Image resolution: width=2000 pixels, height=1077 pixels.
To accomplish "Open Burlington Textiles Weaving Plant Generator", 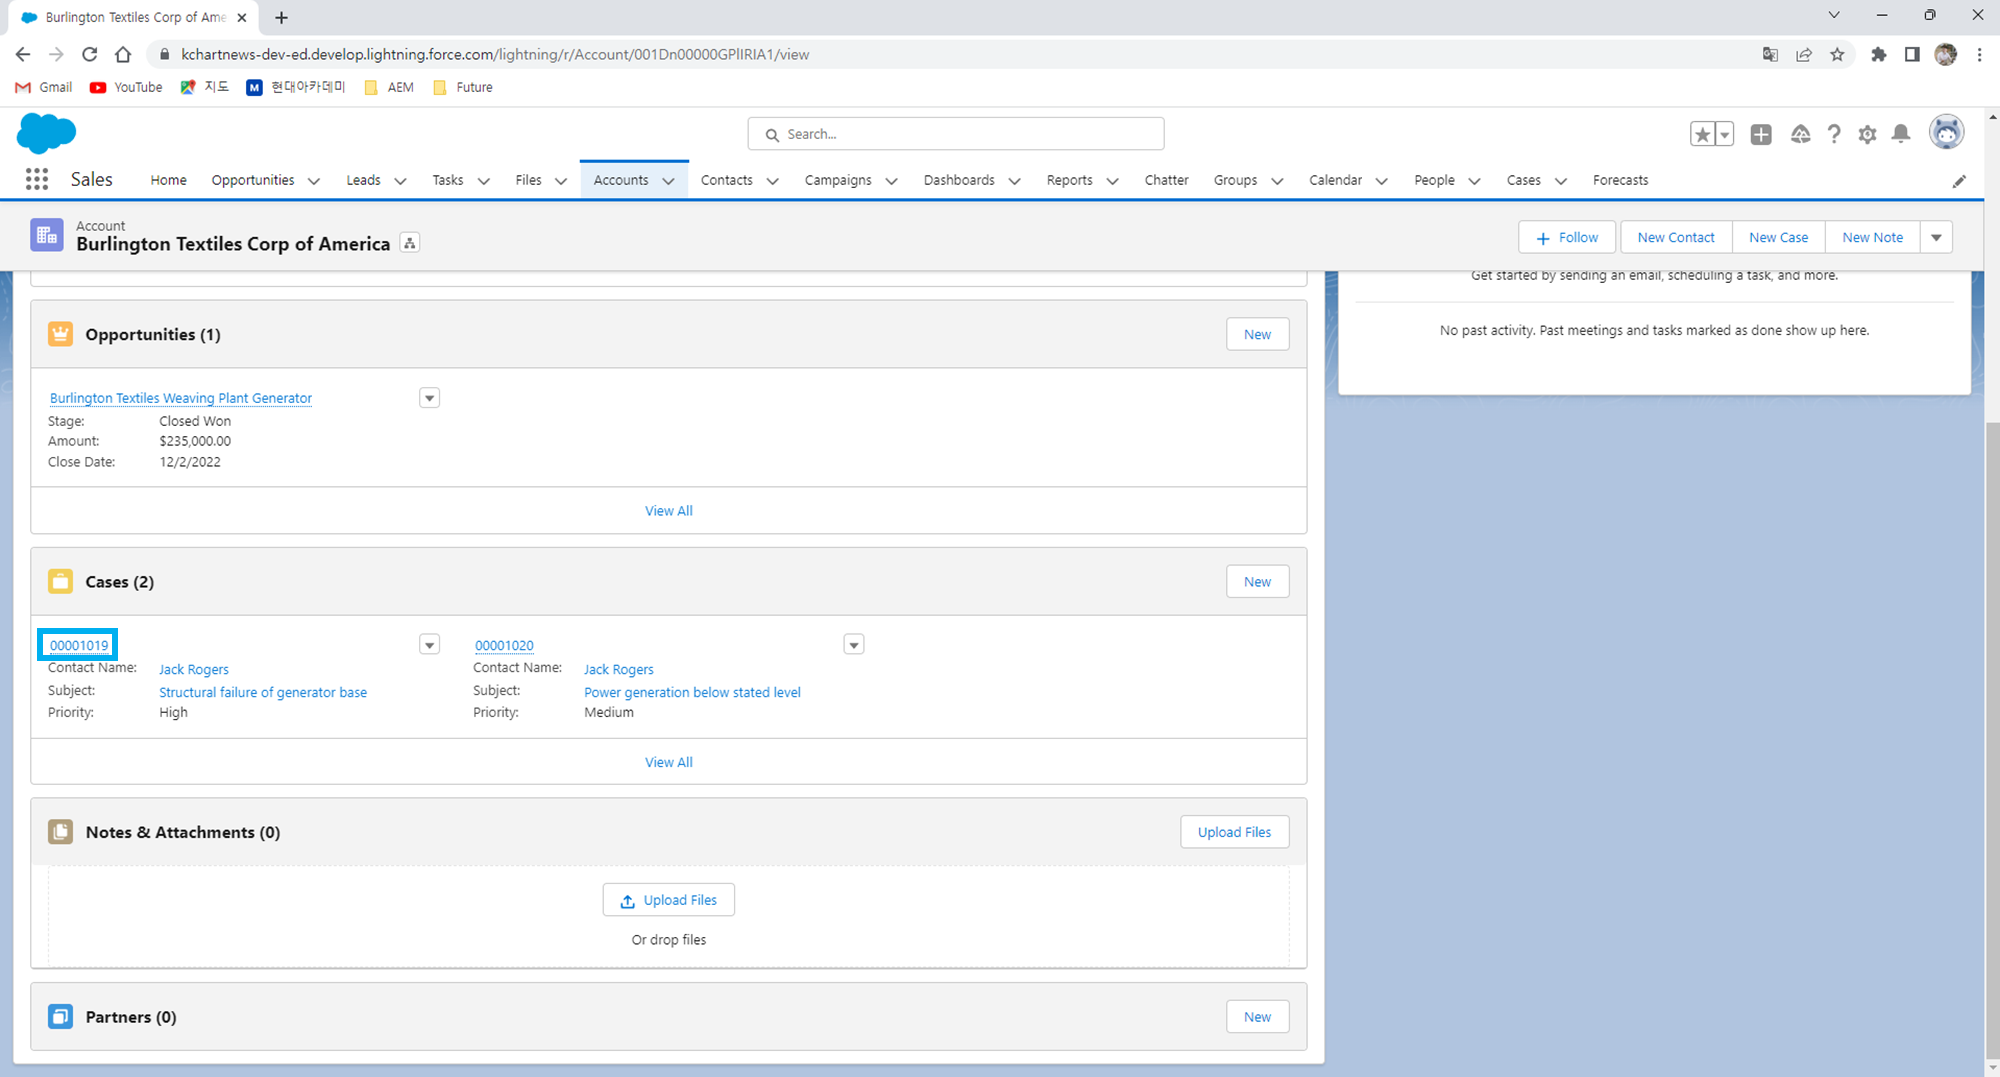I will pos(181,398).
